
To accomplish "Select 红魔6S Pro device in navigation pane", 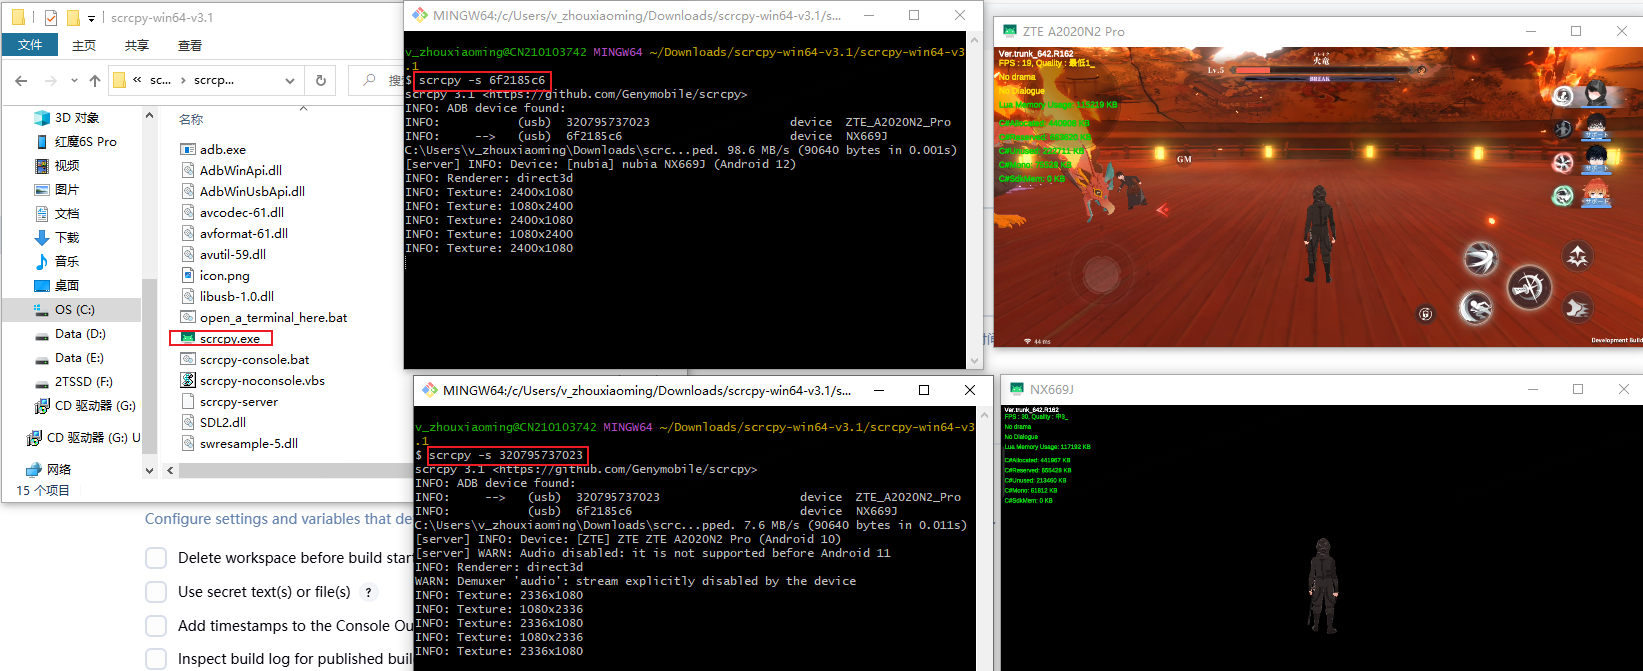I will [x=85, y=141].
